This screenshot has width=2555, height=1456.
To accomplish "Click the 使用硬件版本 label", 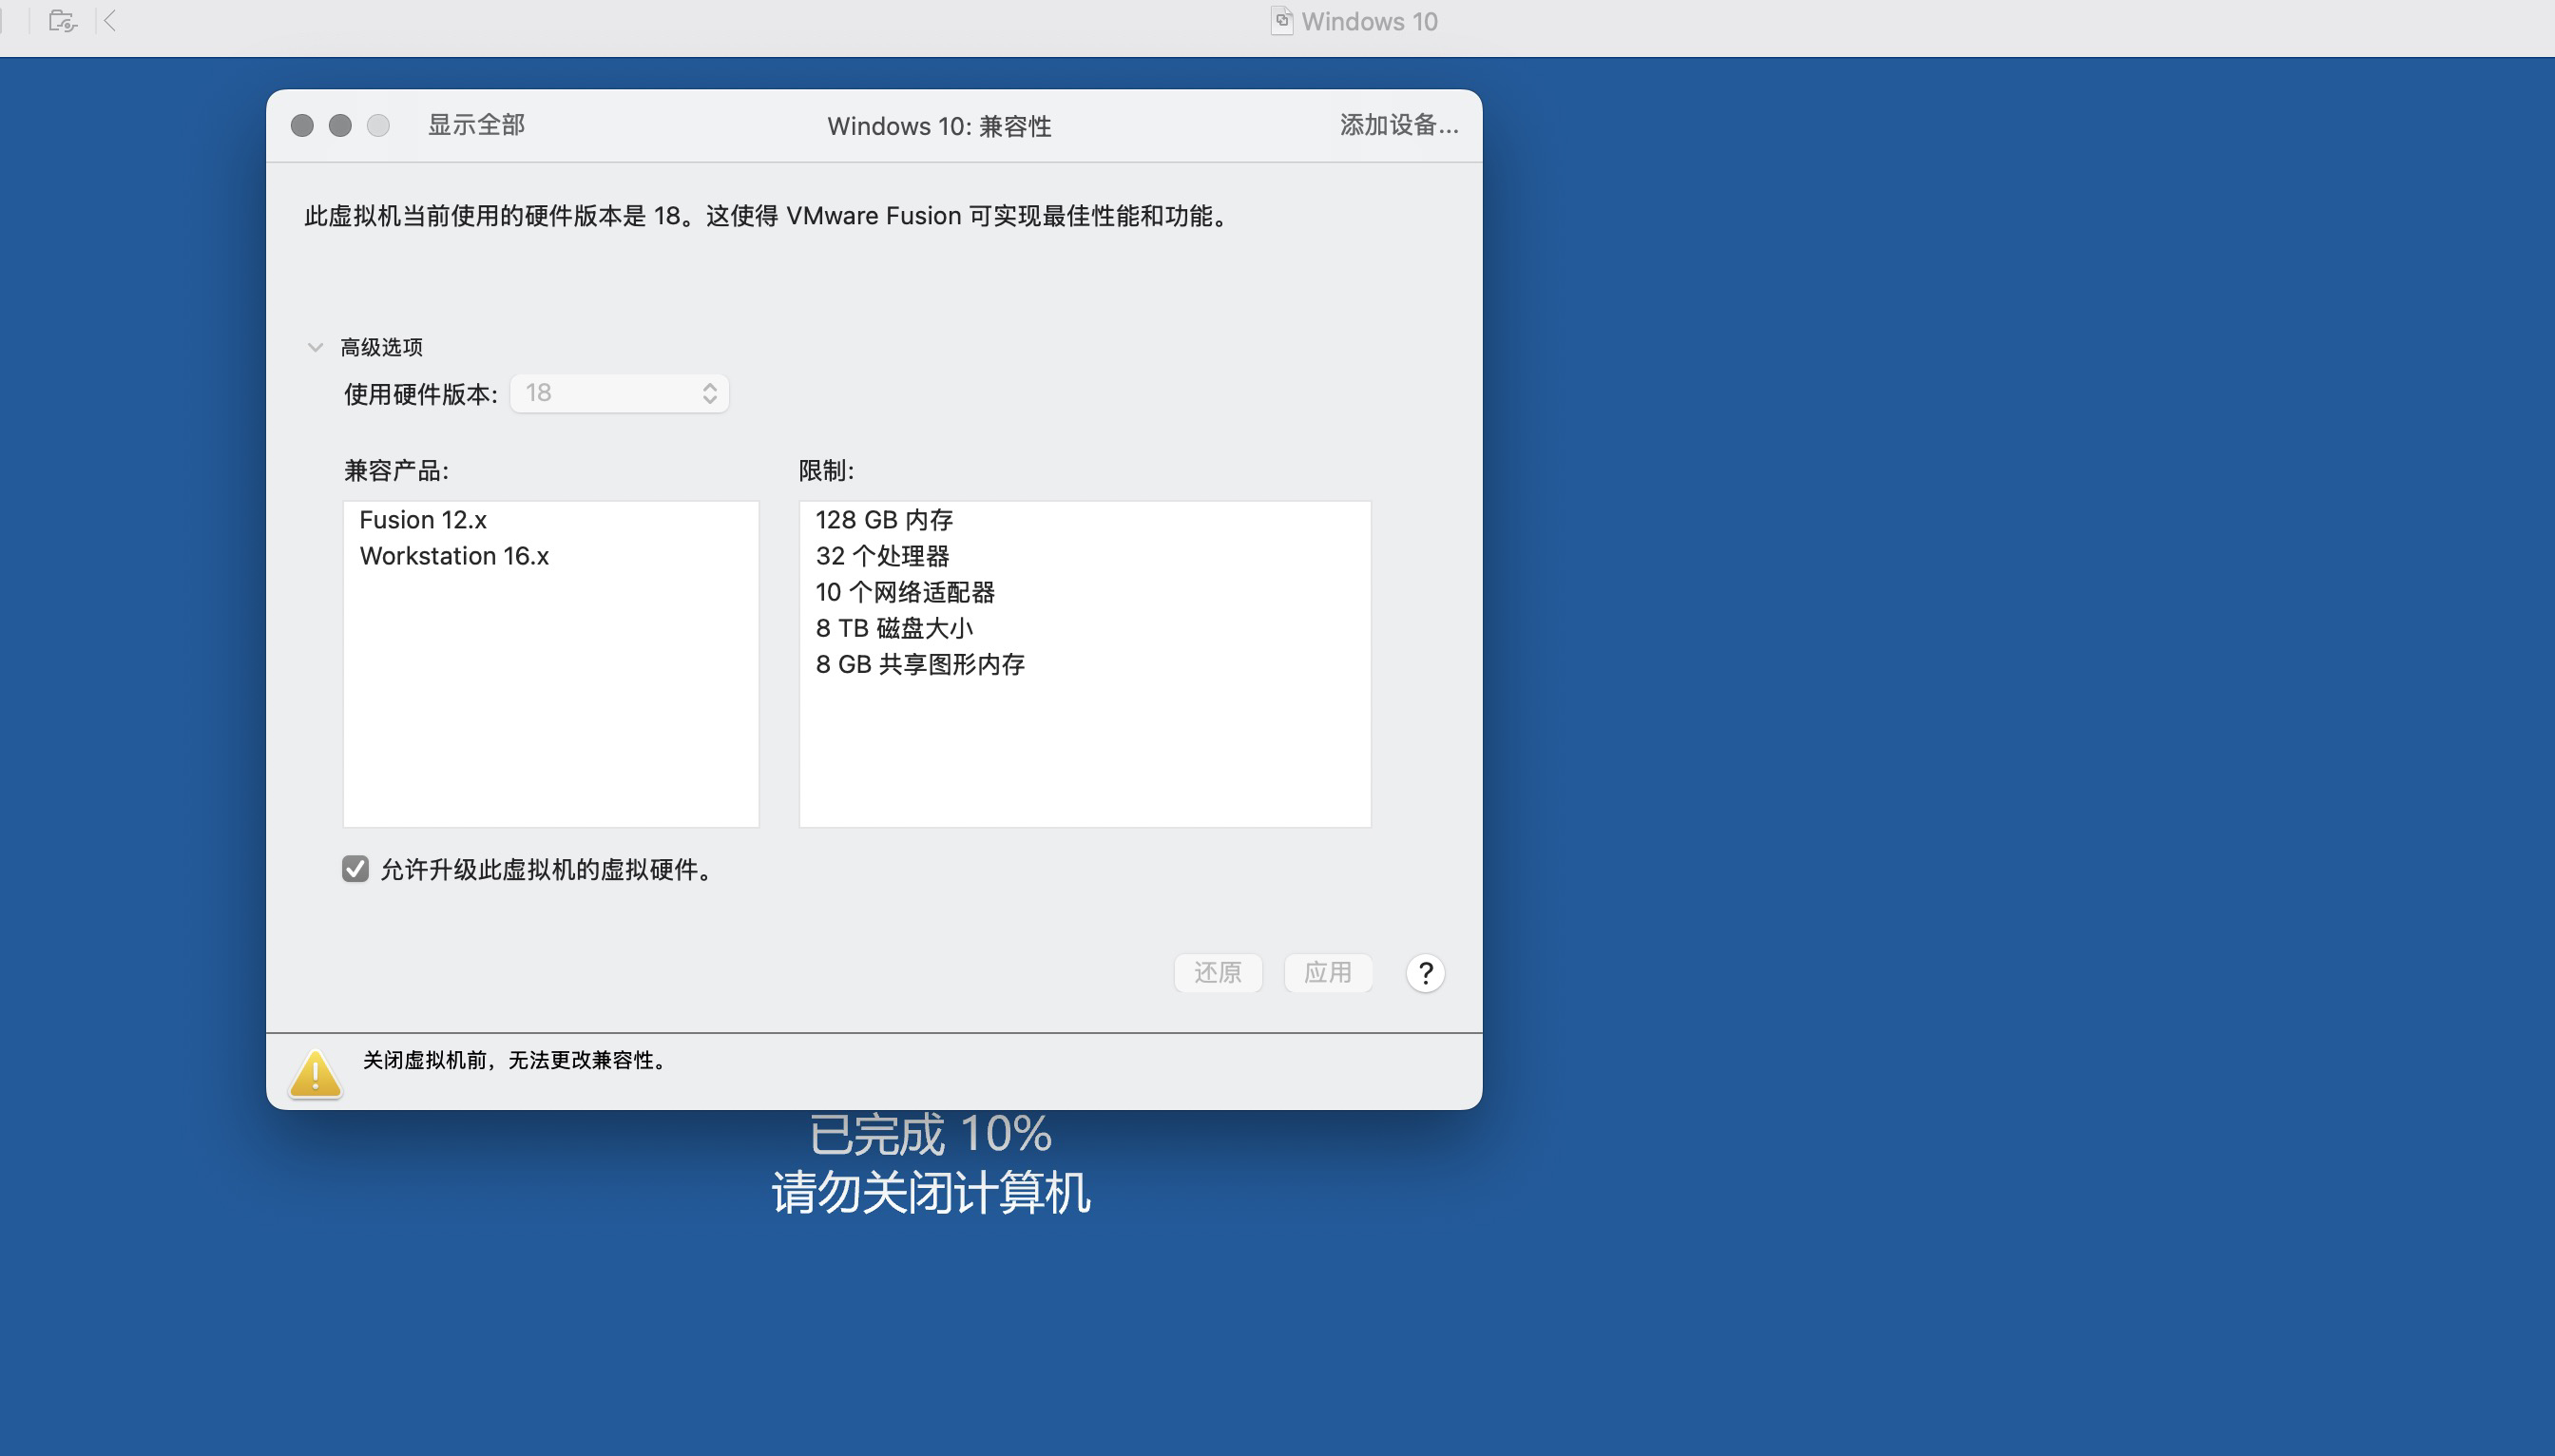I will click(x=421, y=394).
